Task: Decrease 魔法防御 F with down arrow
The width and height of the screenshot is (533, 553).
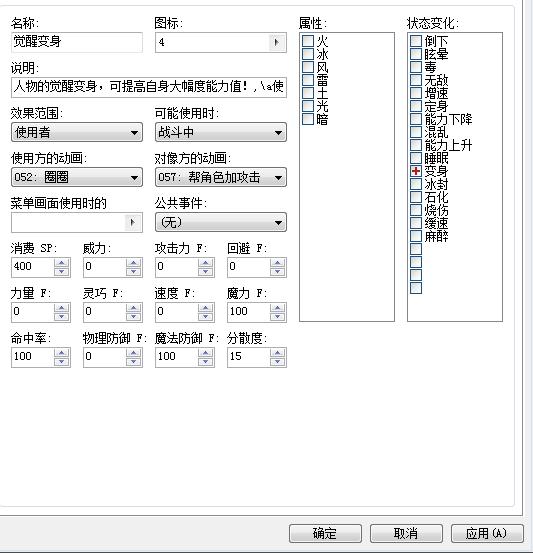Action: coord(205,361)
